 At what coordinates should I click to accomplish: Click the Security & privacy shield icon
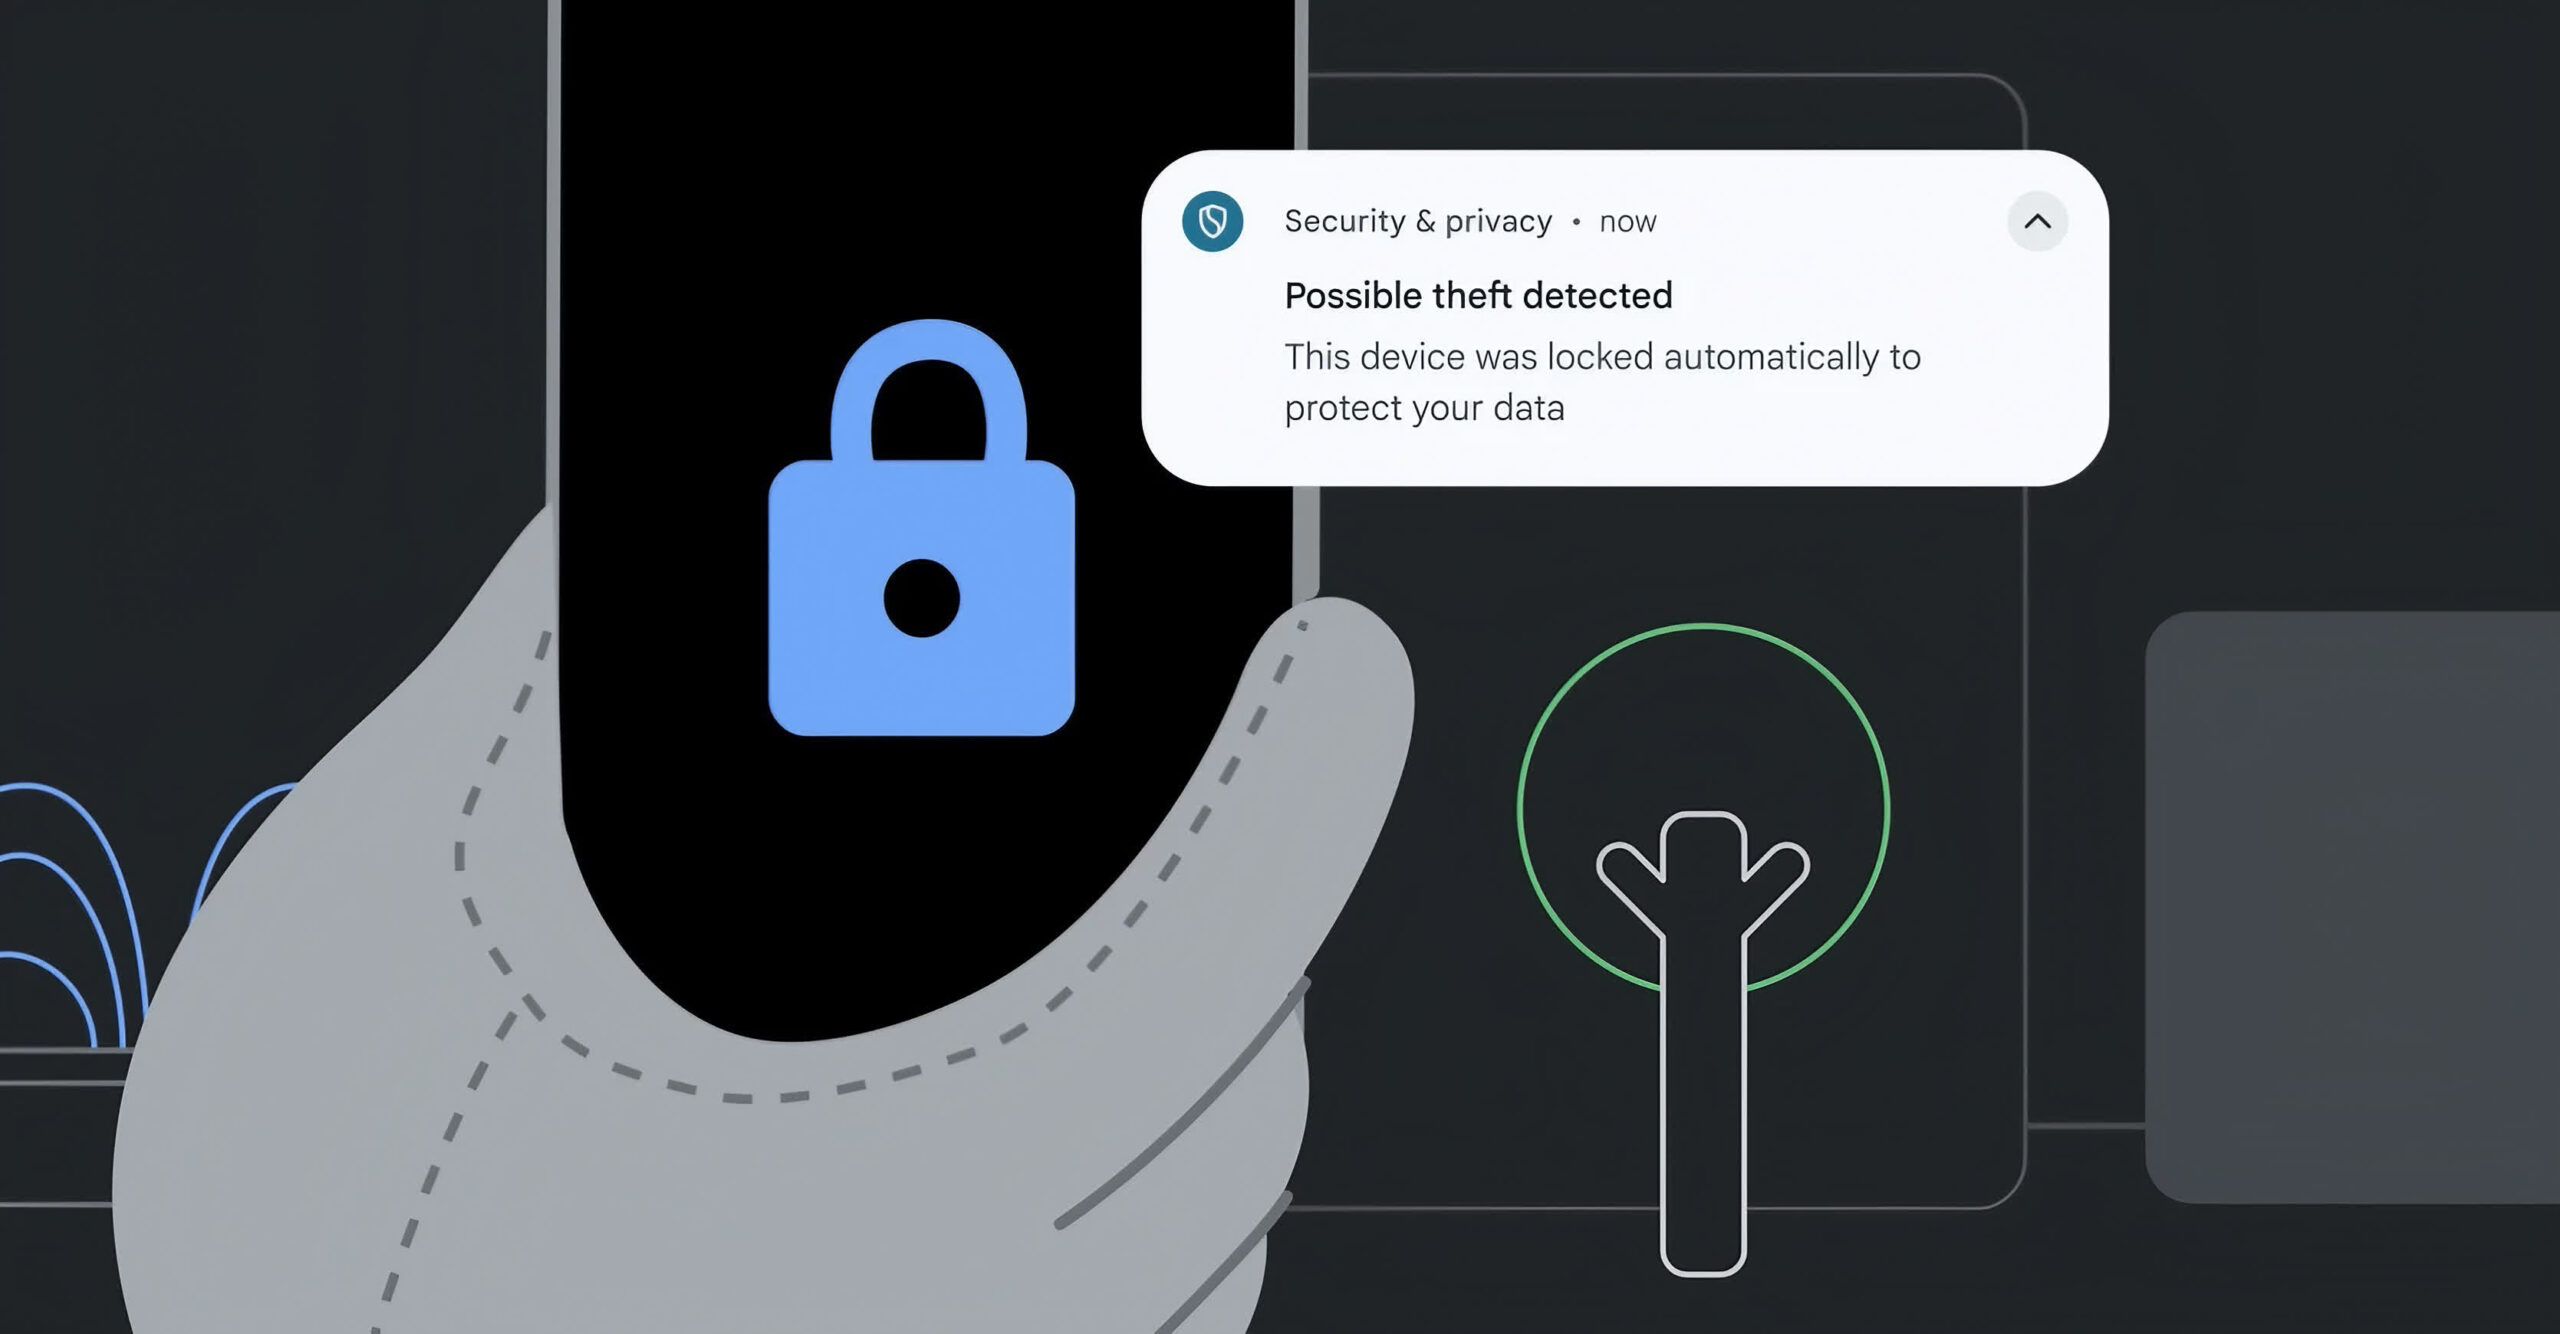(1212, 221)
